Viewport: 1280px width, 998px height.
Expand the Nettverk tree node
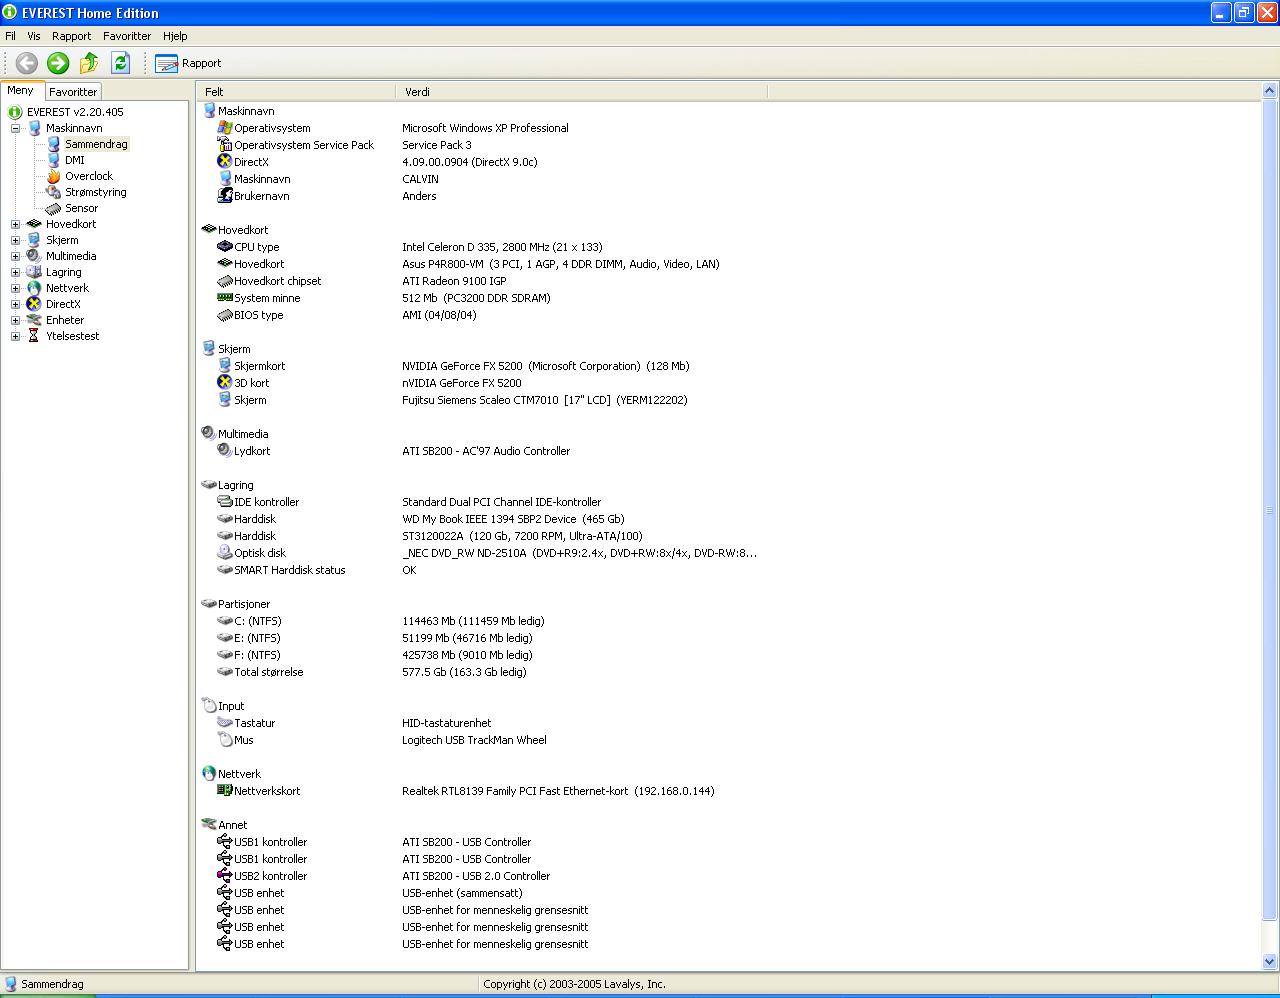15,288
